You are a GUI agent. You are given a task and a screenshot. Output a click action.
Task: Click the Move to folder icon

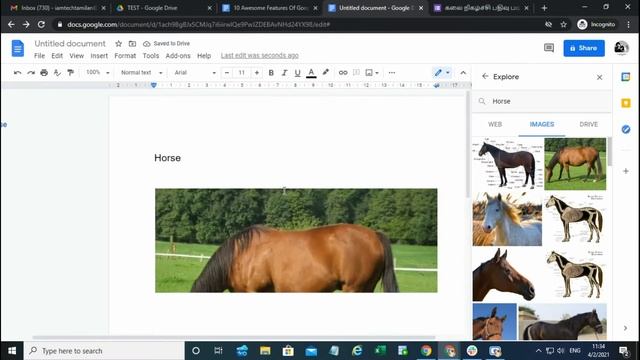(x=132, y=43)
